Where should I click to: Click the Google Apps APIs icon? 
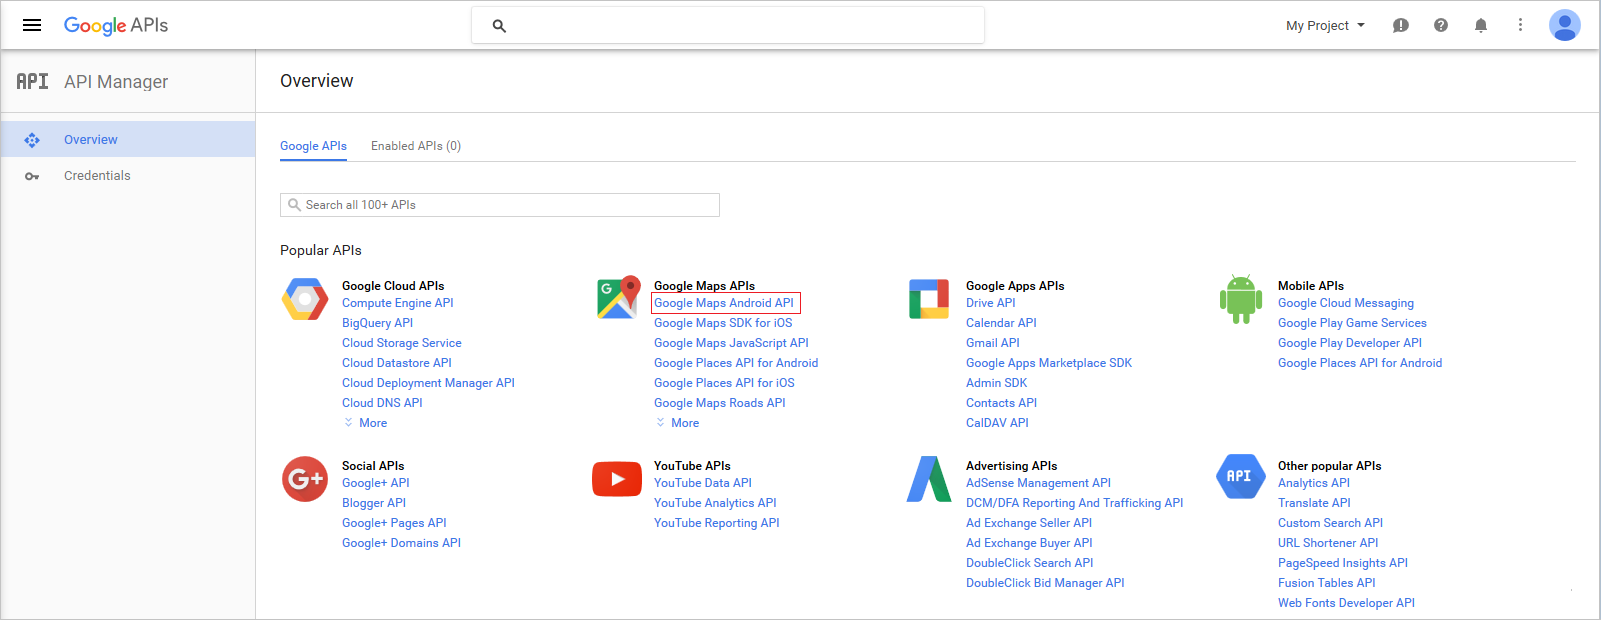(929, 299)
